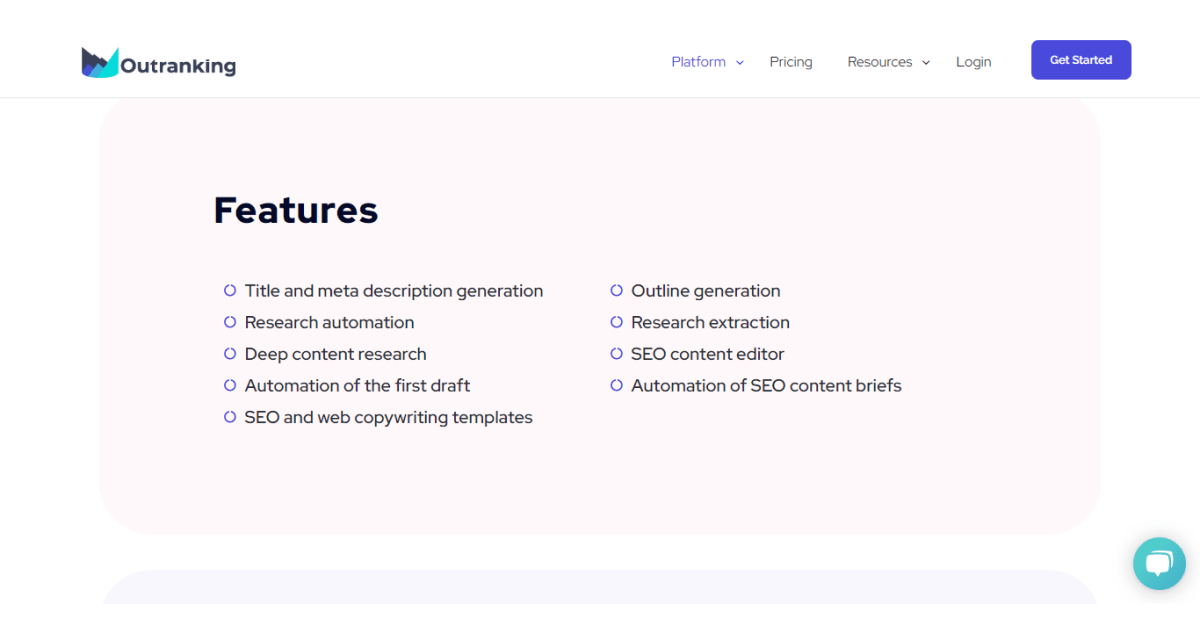Open the chat support widget
This screenshot has width=1200, height=630.
[x=1159, y=563]
